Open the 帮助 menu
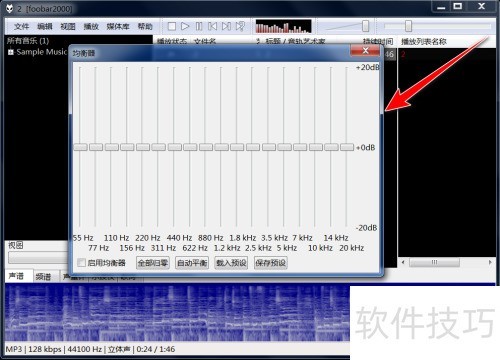The image size is (500, 360). 145,26
